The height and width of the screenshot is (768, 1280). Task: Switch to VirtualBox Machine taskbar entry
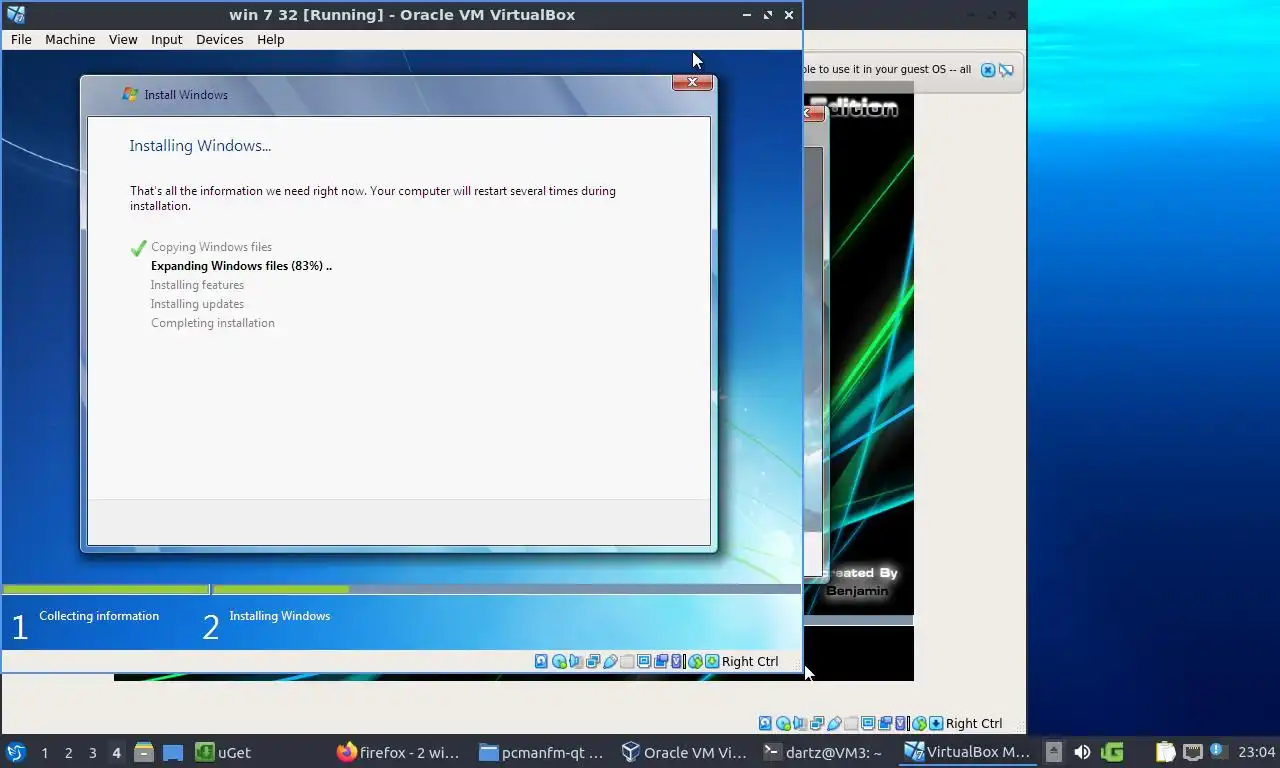968,752
